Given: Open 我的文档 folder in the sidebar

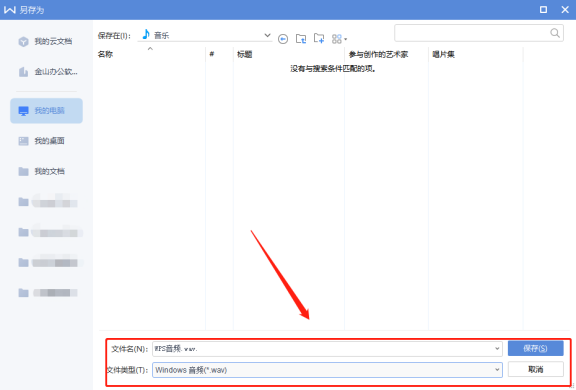Looking at the screenshot, I should (46, 171).
